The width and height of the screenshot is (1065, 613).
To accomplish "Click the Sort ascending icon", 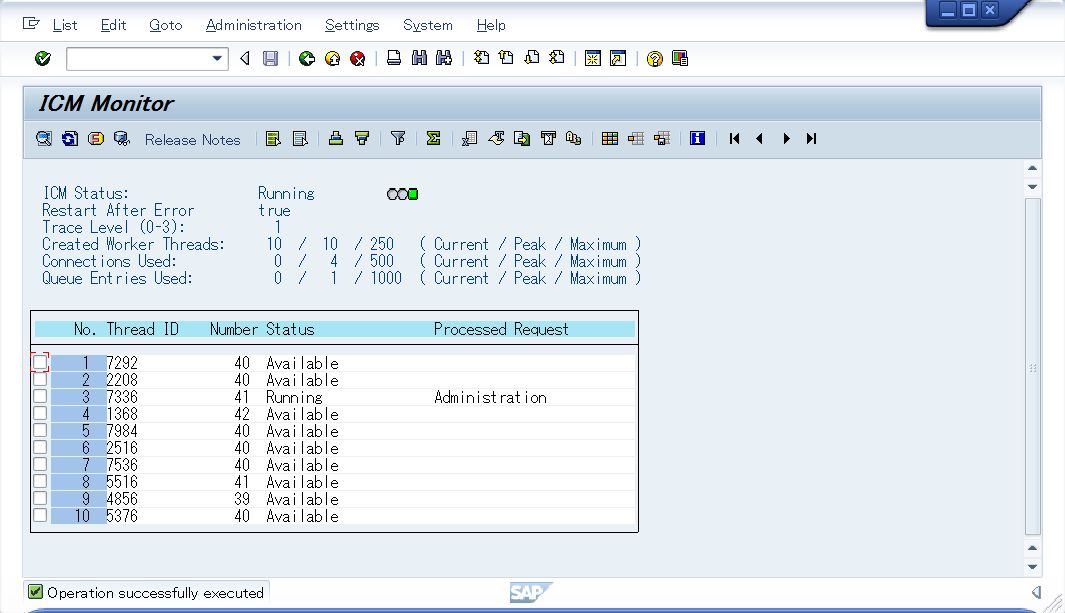I will [x=336, y=139].
